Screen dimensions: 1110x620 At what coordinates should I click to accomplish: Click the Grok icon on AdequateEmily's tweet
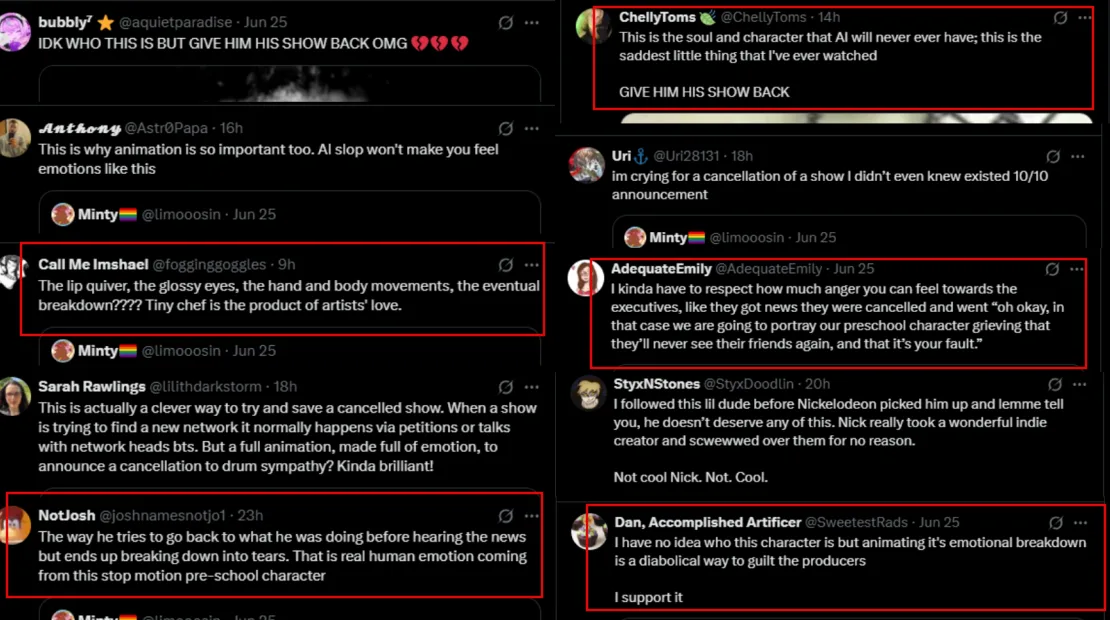click(x=1052, y=269)
